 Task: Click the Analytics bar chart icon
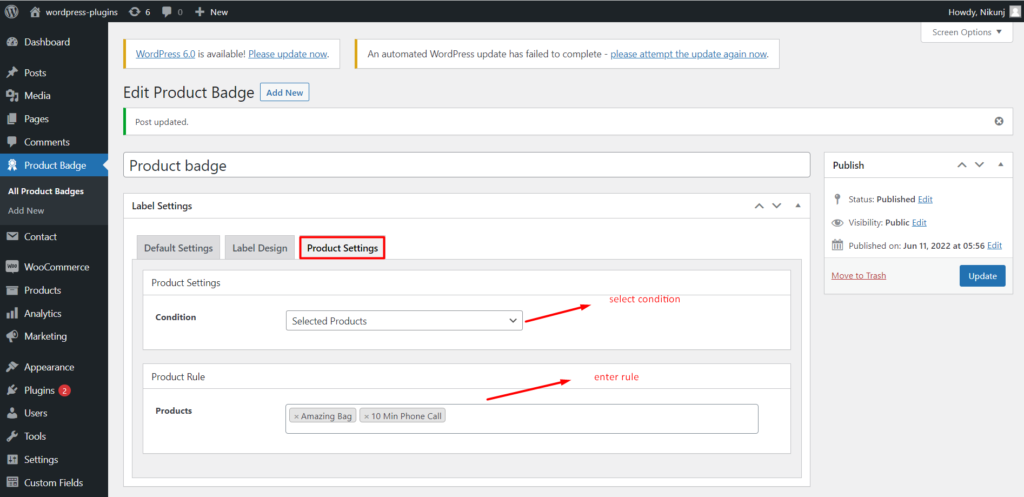coord(12,313)
